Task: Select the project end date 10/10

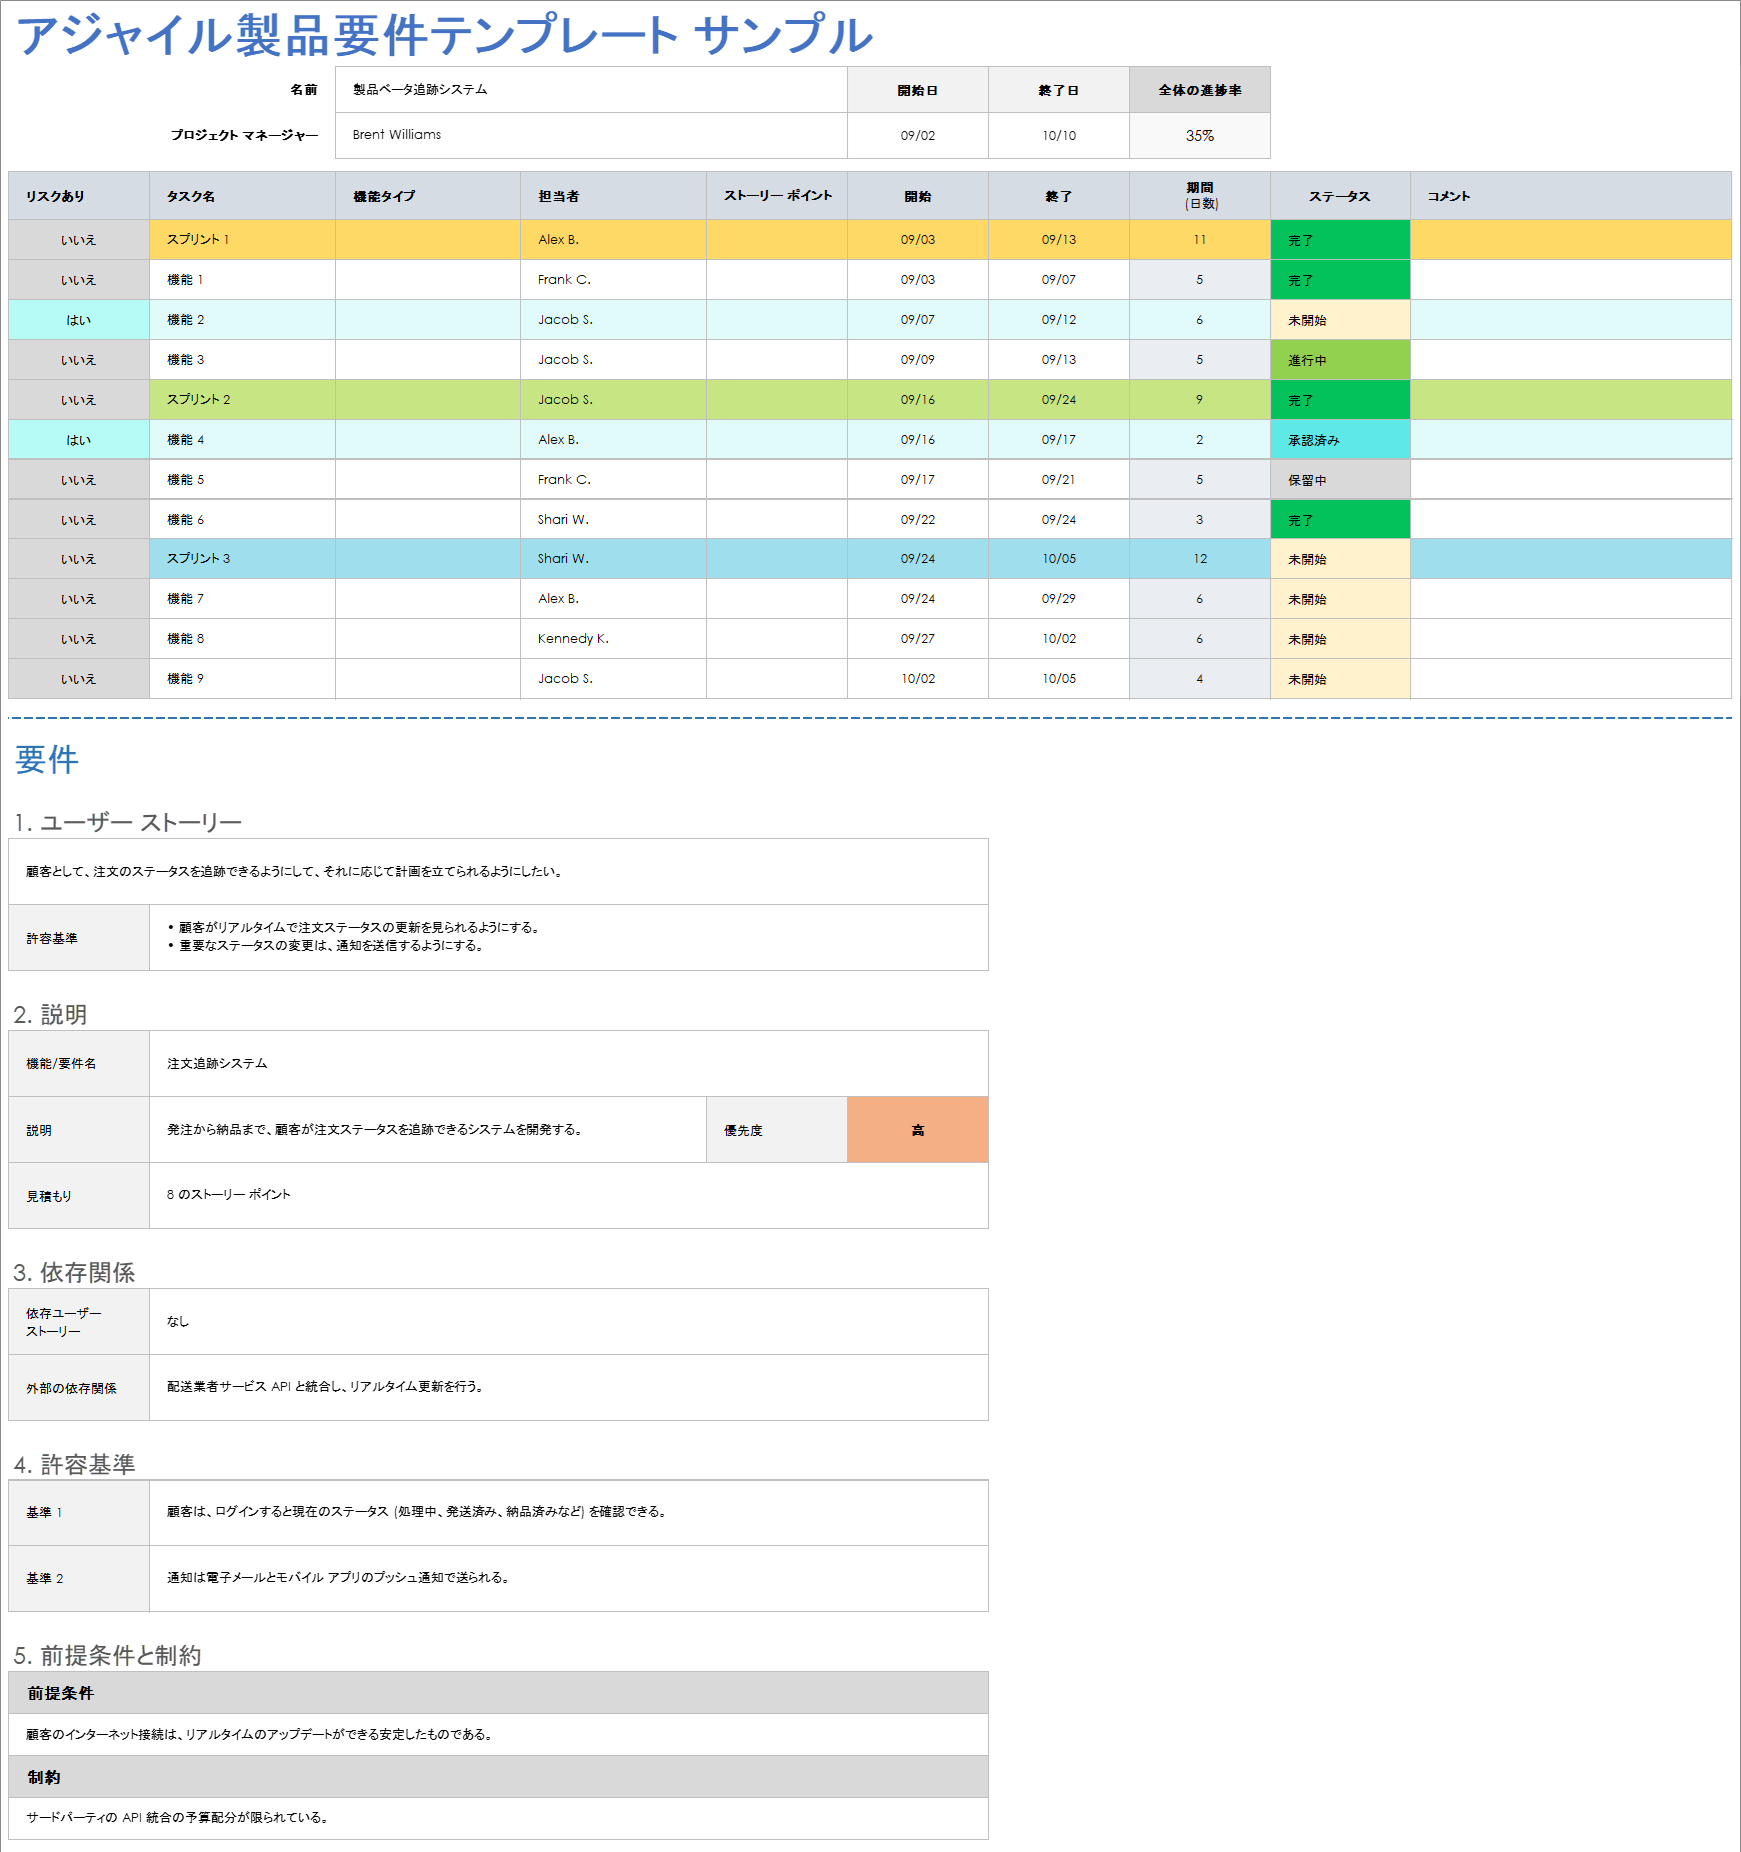Action: click(x=1058, y=135)
